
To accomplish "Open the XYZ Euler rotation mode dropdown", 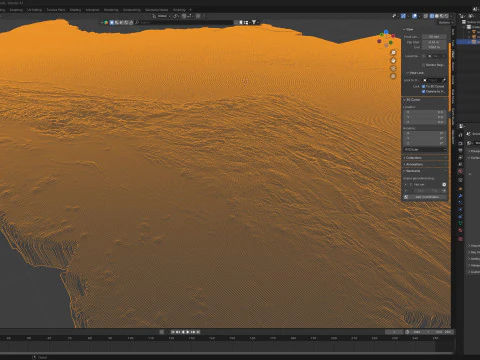I will click(425, 149).
